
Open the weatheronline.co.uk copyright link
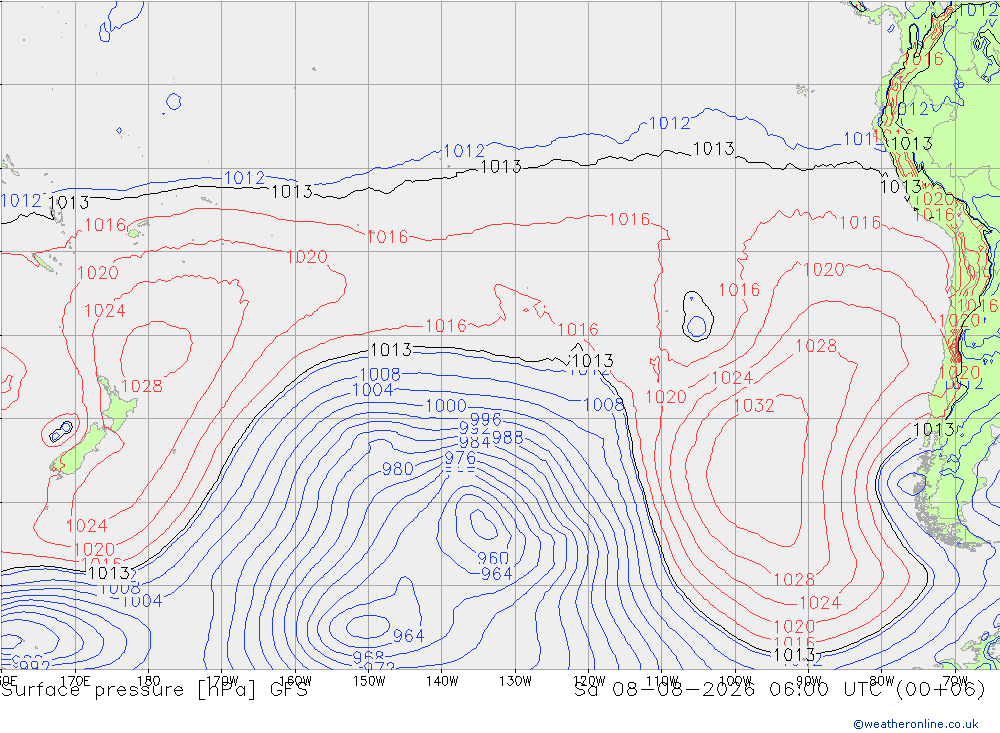tap(916, 724)
